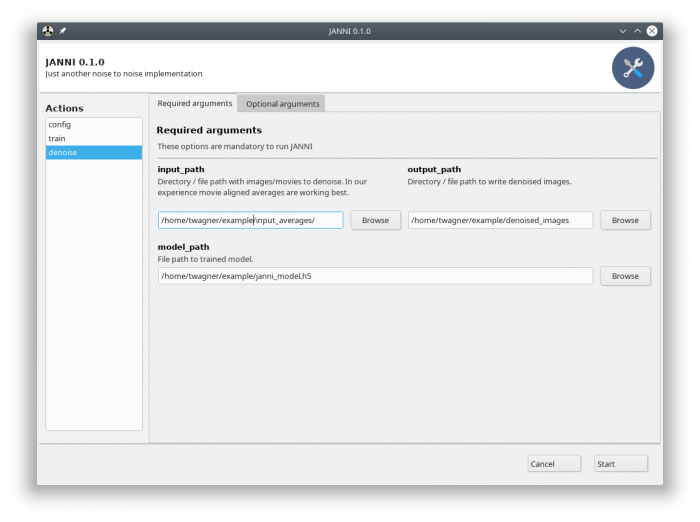Click the 'JANNI 0.1.0' header title
The height and width of the screenshot is (522, 700).
pos(75,62)
